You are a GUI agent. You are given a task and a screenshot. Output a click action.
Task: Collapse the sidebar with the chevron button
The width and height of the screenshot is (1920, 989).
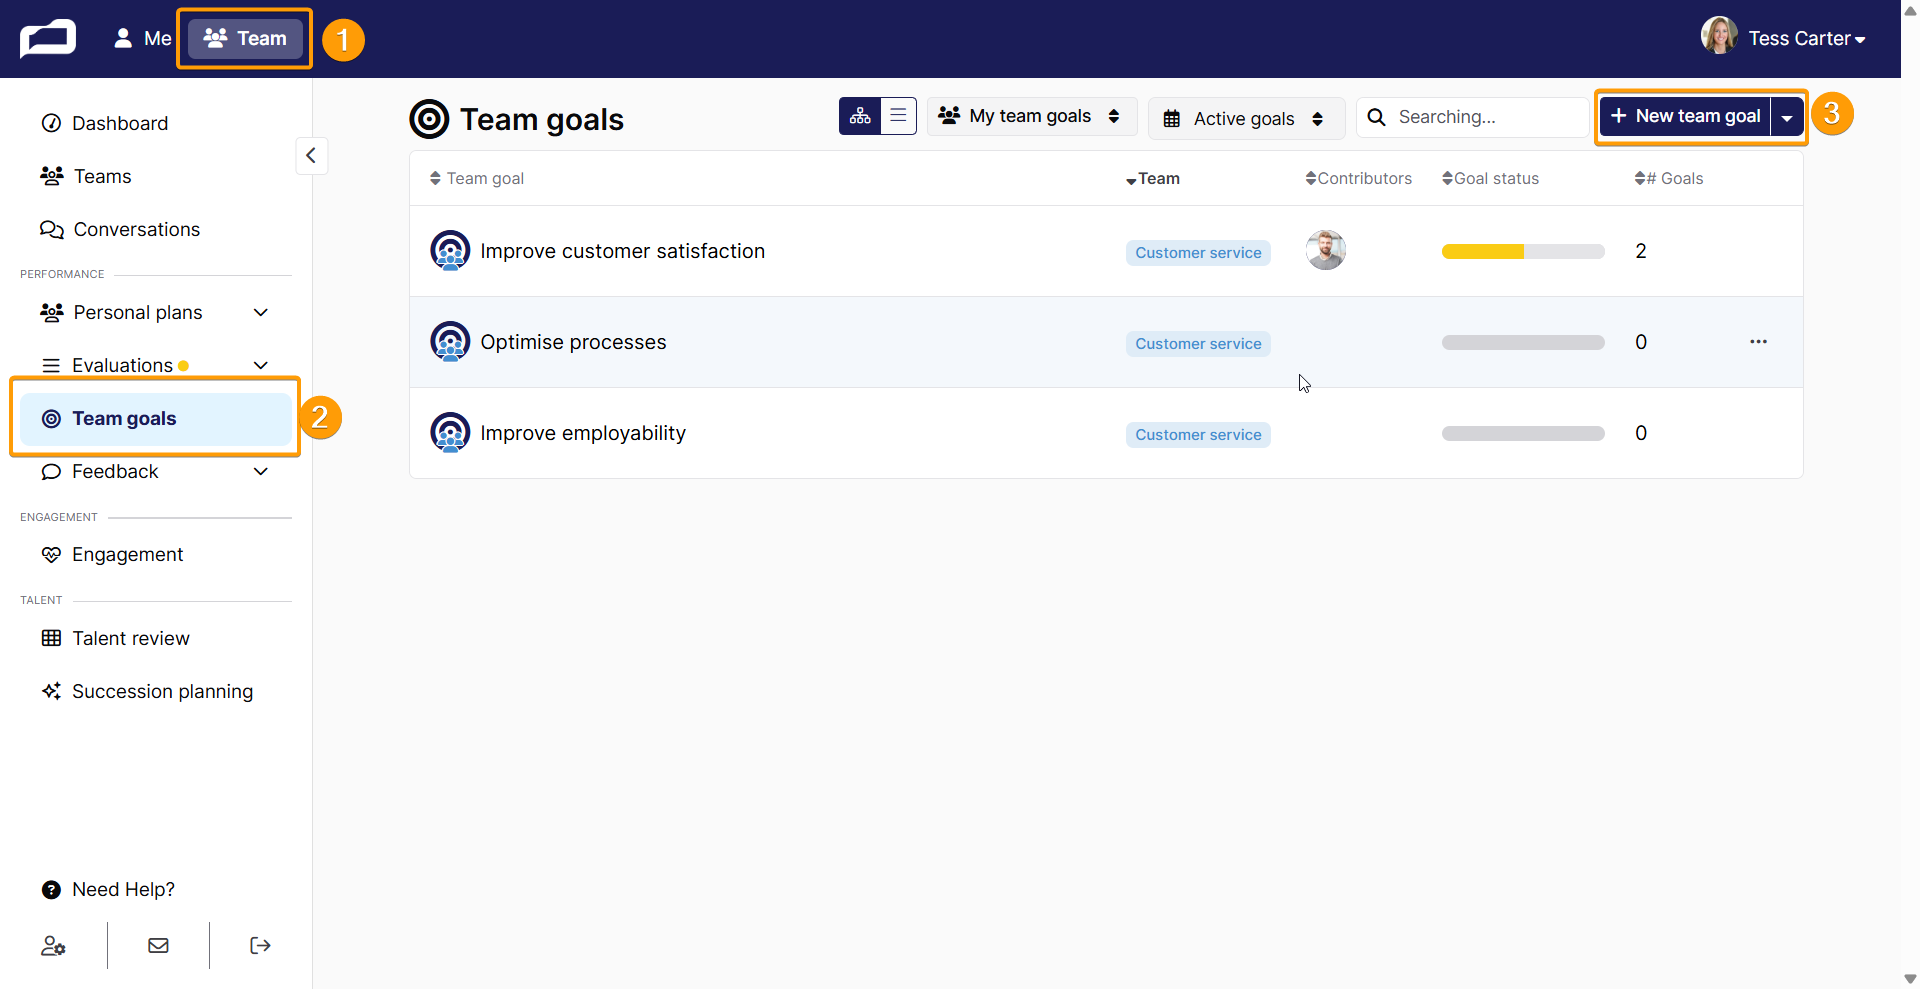click(311, 155)
